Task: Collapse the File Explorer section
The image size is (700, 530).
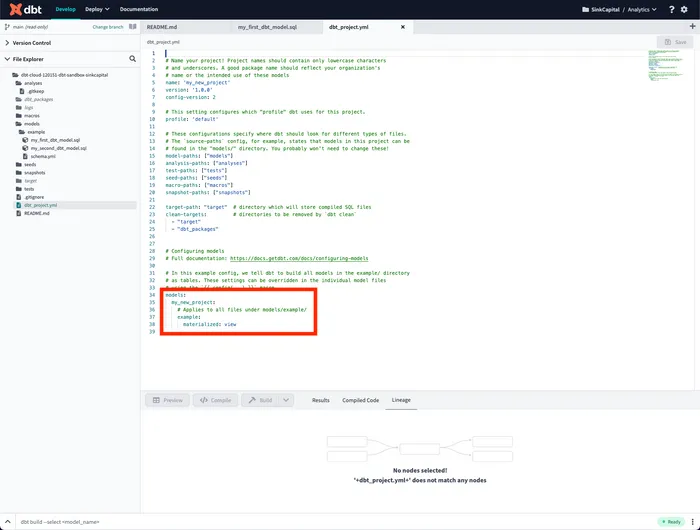Action: [x=24, y=59]
